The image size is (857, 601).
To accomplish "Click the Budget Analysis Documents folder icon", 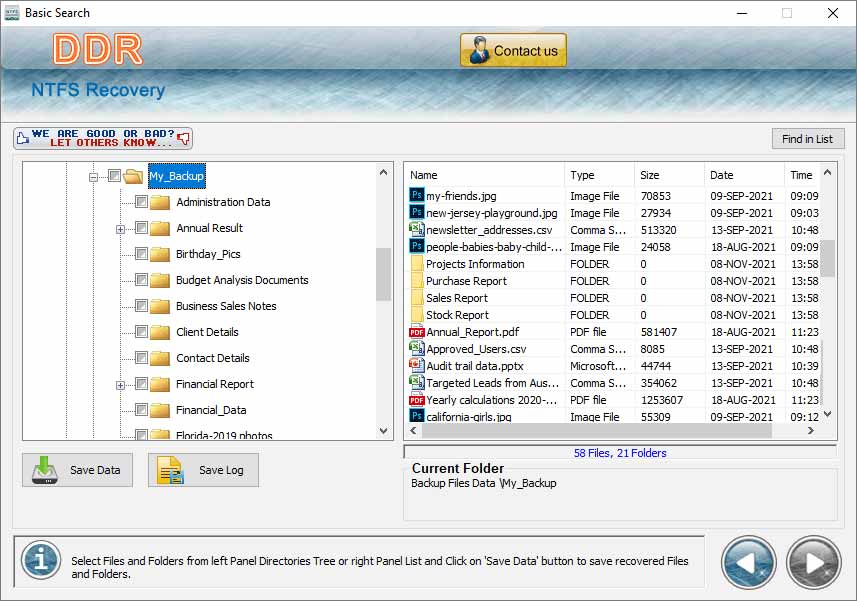I will tap(160, 280).
